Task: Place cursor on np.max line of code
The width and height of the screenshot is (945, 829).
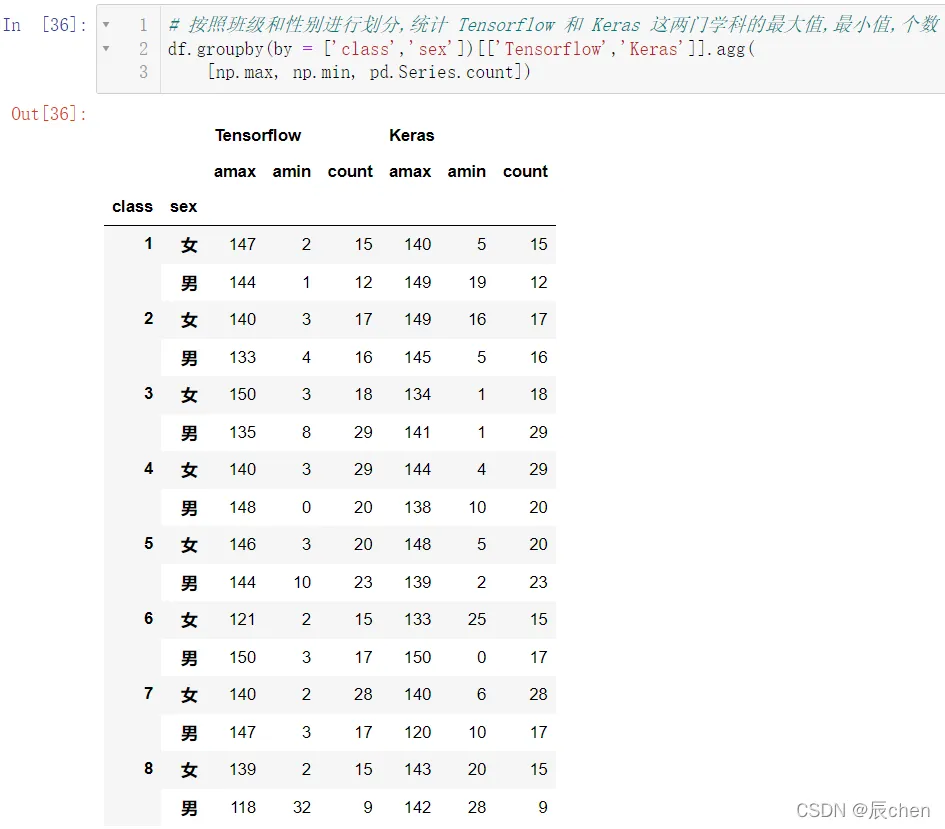Action: pos(369,72)
